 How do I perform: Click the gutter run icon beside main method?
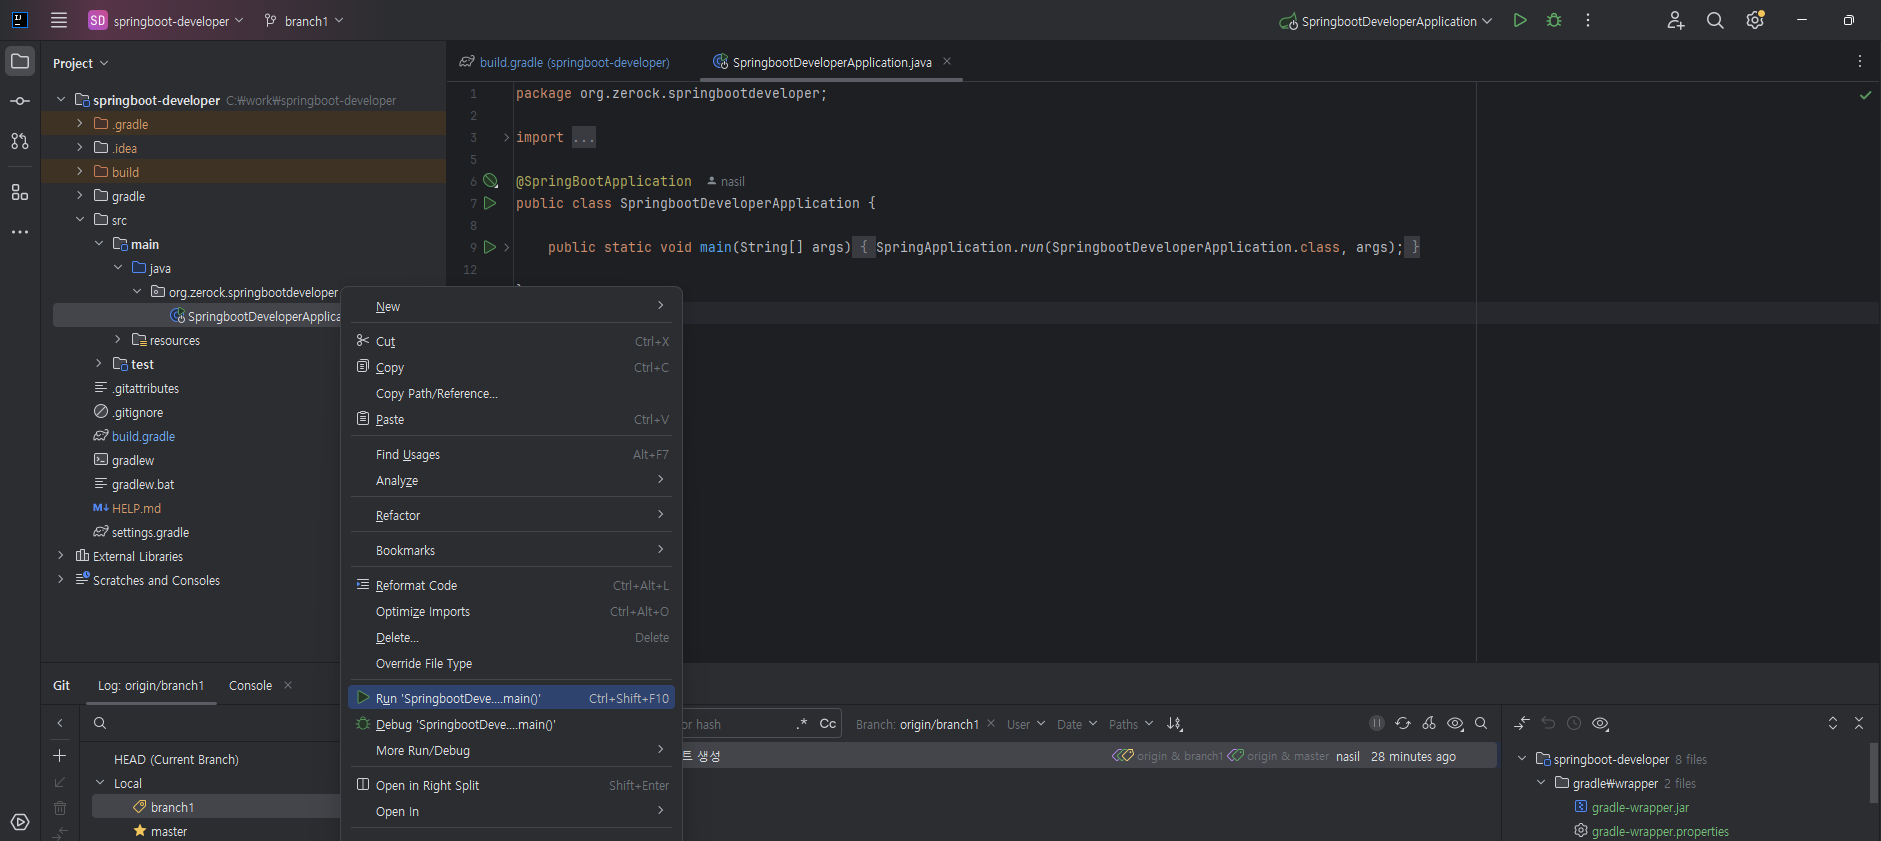coord(490,247)
